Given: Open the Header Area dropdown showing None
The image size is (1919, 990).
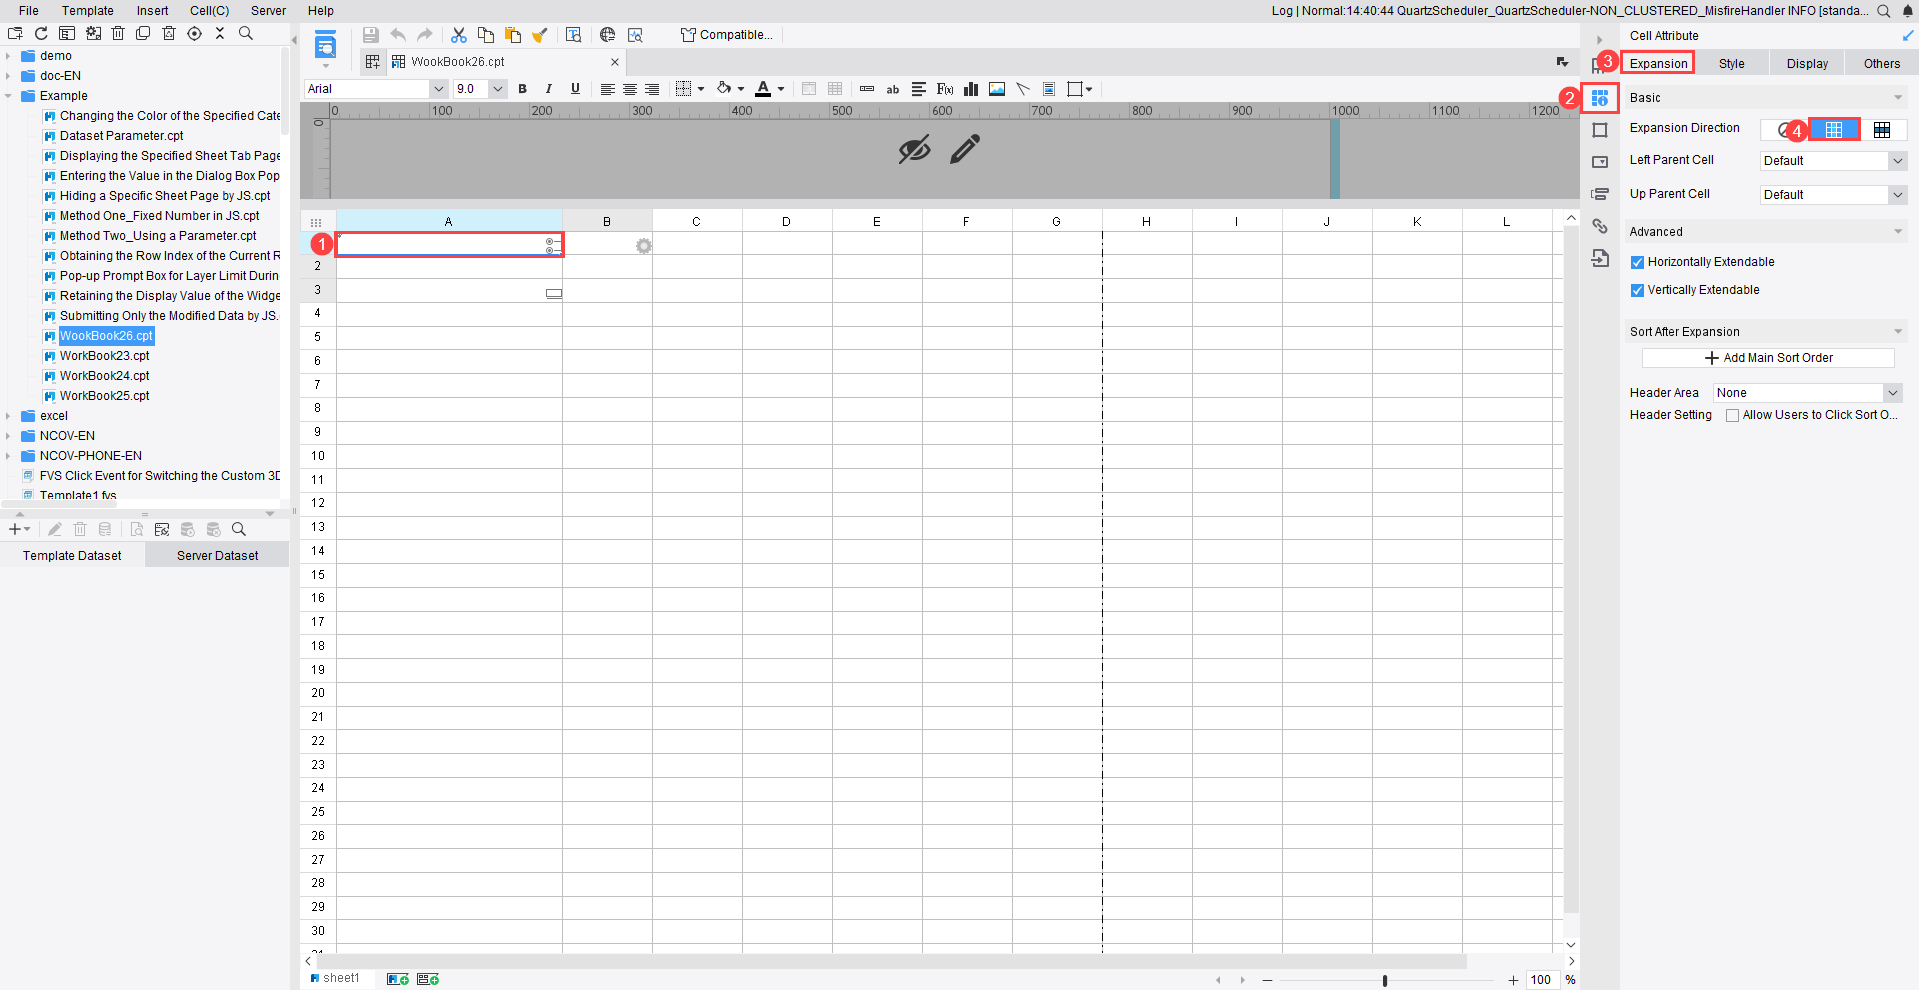Looking at the screenshot, I should (1806, 392).
